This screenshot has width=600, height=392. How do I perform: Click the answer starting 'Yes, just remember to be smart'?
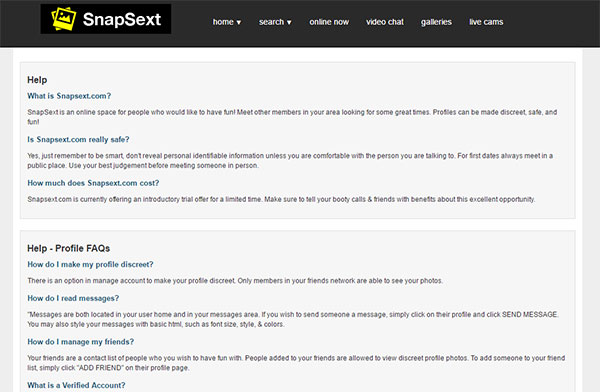[x=290, y=161]
